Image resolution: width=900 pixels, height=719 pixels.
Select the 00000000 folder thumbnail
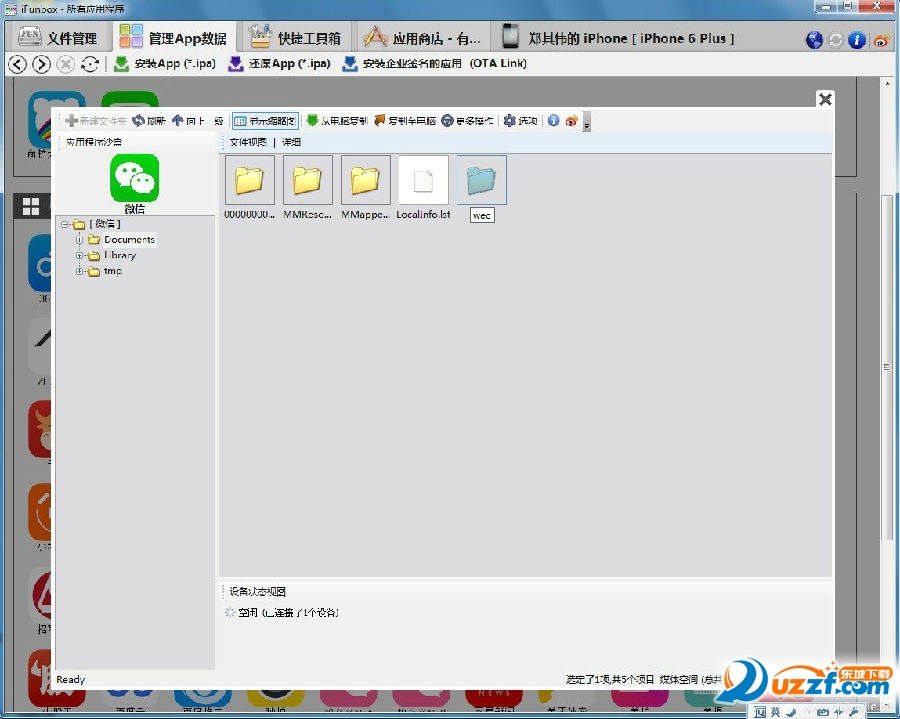pyautogui.click(x=249, y=180)
